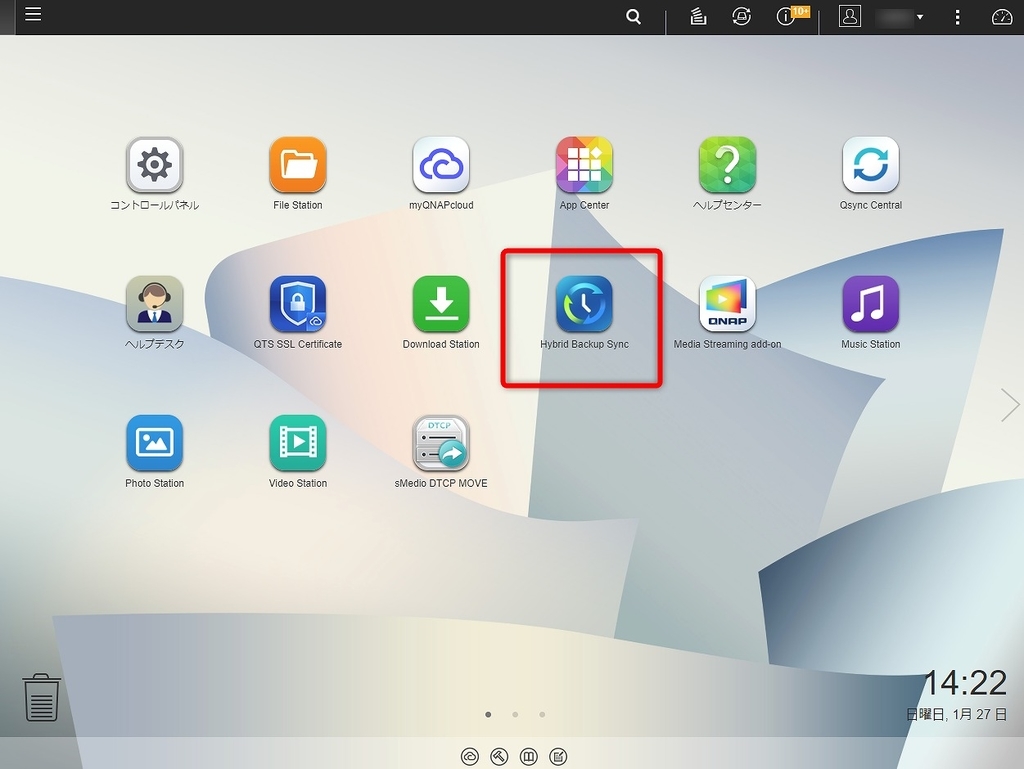
Task: Open the more options three-dot menu
Action: (957, 17)
